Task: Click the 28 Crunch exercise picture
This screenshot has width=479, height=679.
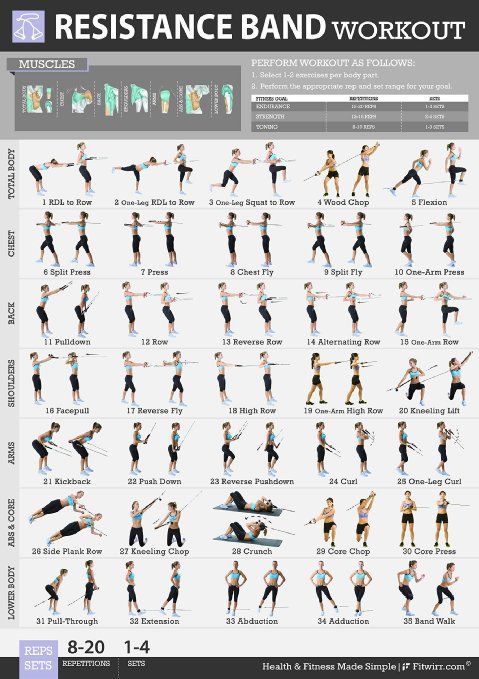Action: pyautogui.click(x=251, y=518)
